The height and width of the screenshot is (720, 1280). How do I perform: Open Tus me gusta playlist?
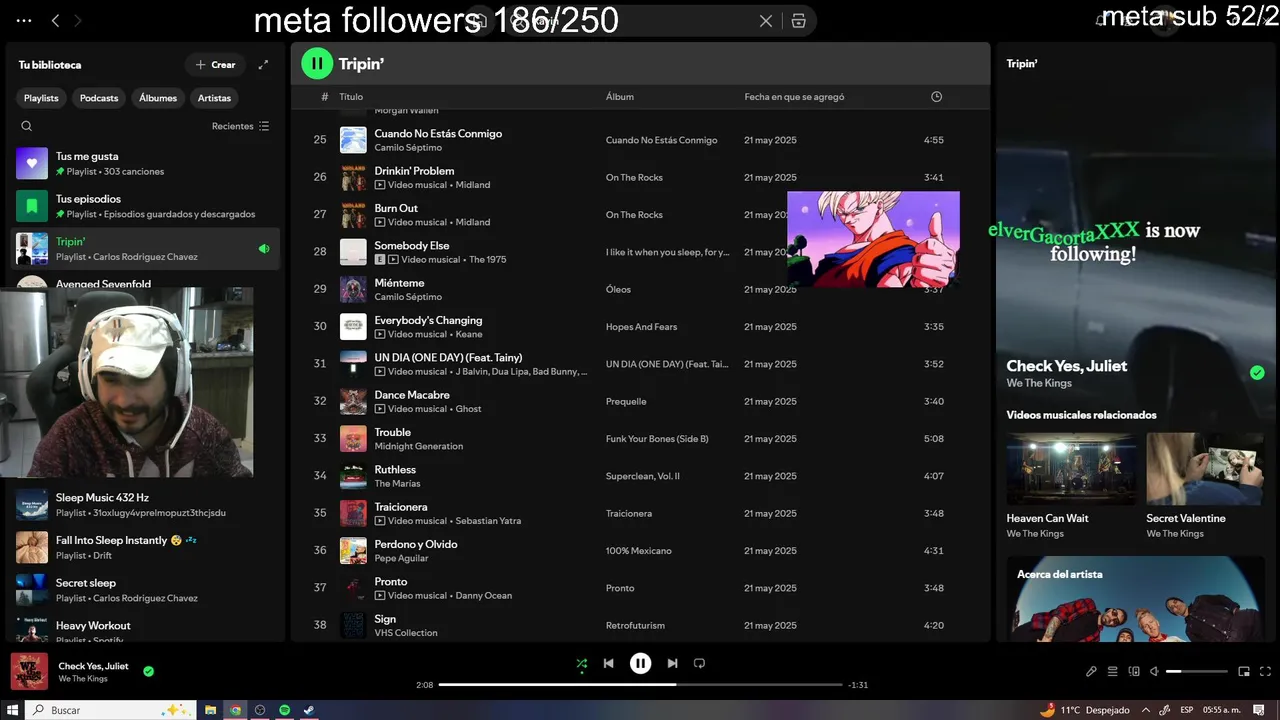click(x=145, y=163)
